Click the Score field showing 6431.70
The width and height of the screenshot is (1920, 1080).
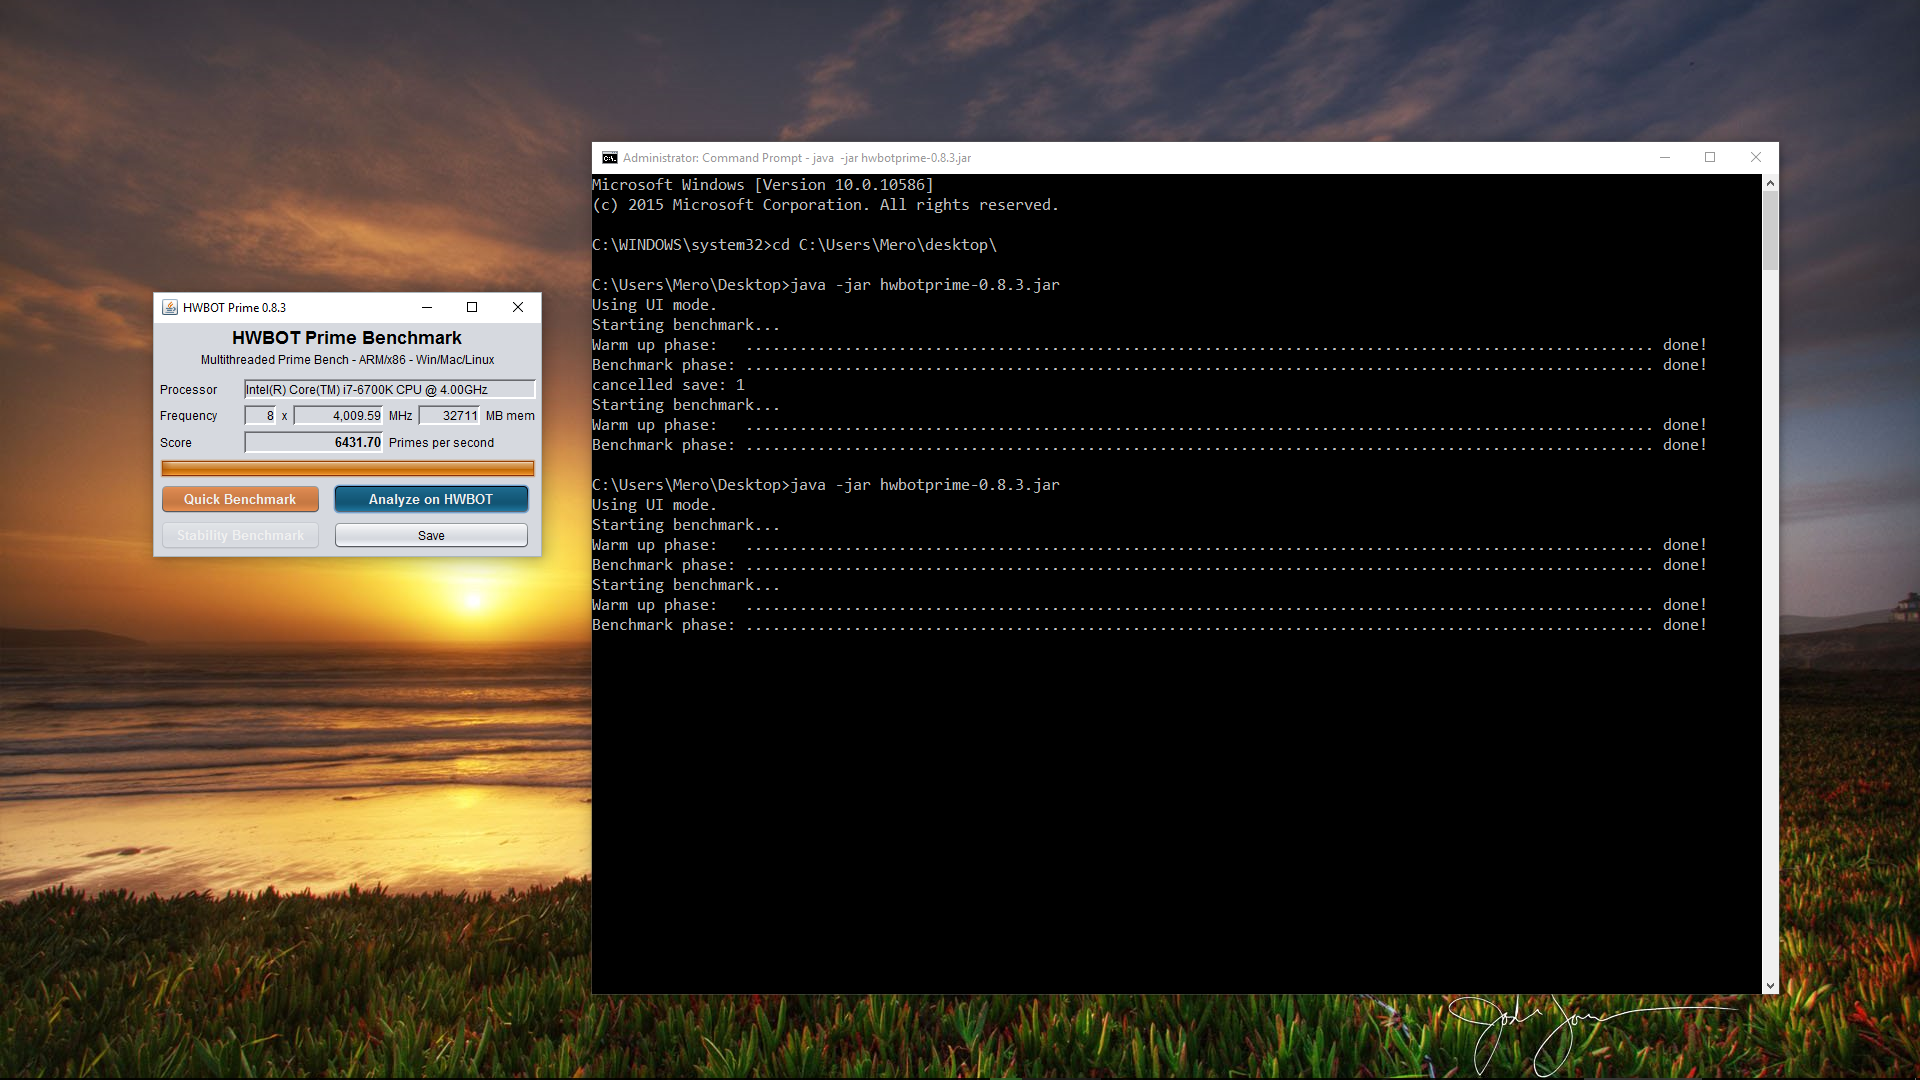coord(314,443)
